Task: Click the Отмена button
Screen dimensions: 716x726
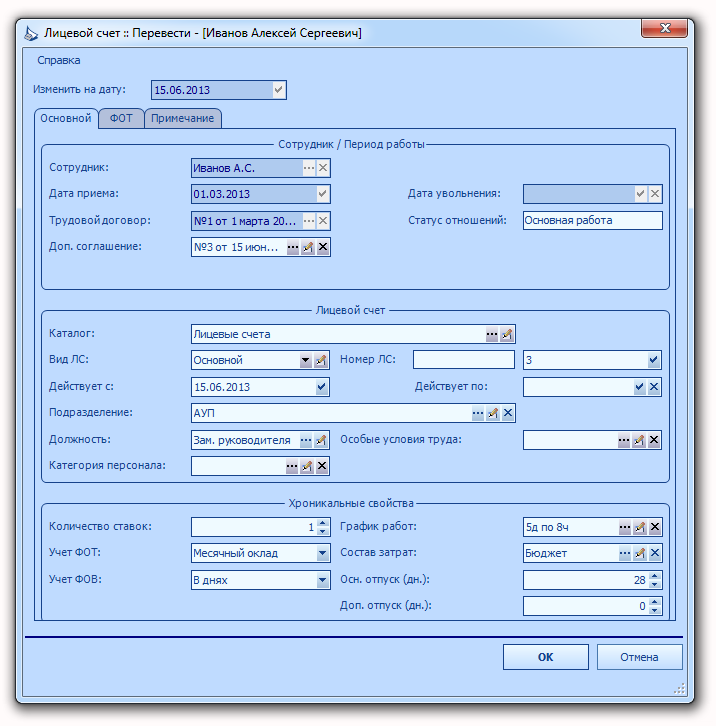Action: (x=640, y=657)
